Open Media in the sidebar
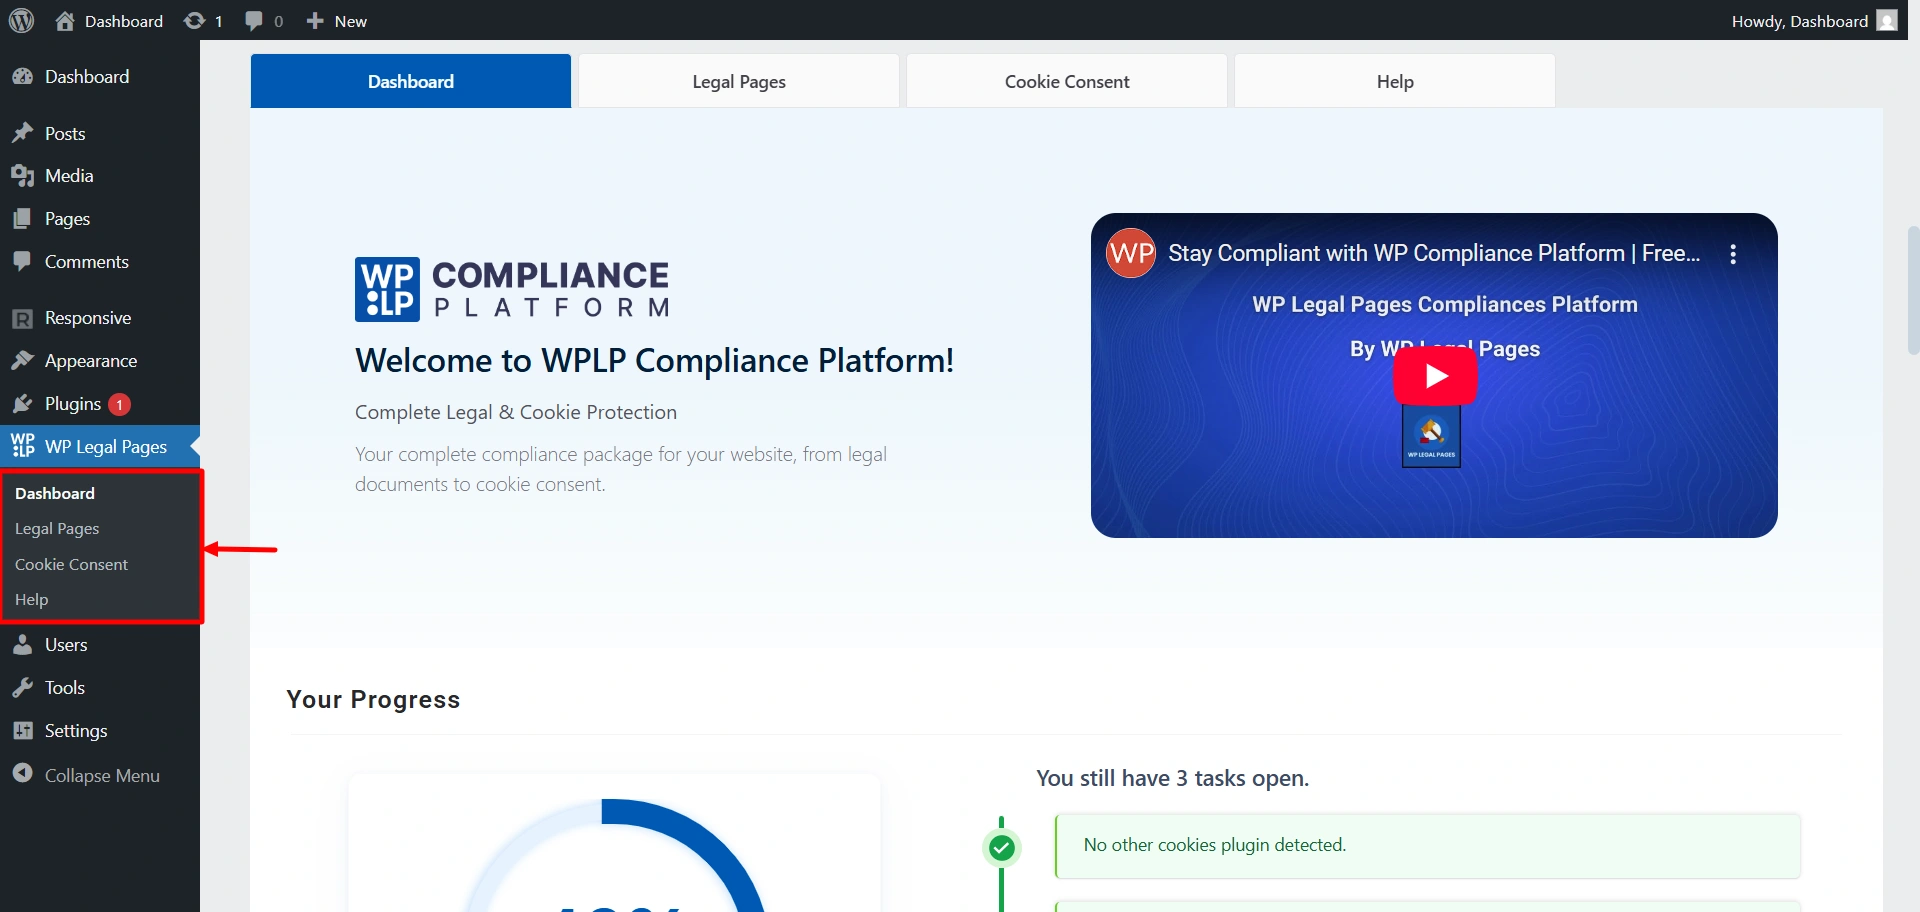Image resolution: width=1920 pixels, height=912 pixels. click(x=69, y=176)
